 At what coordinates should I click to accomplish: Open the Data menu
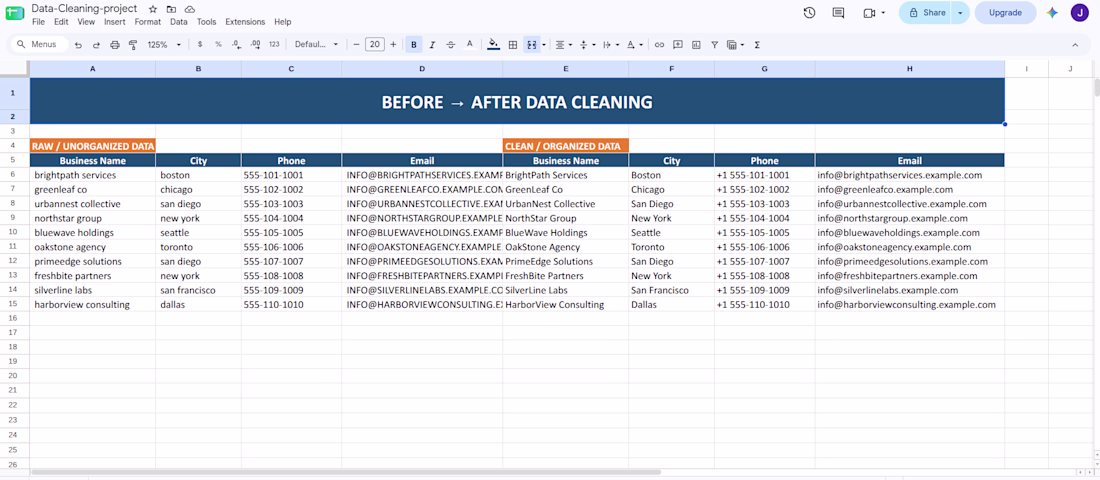pos(179,22)
